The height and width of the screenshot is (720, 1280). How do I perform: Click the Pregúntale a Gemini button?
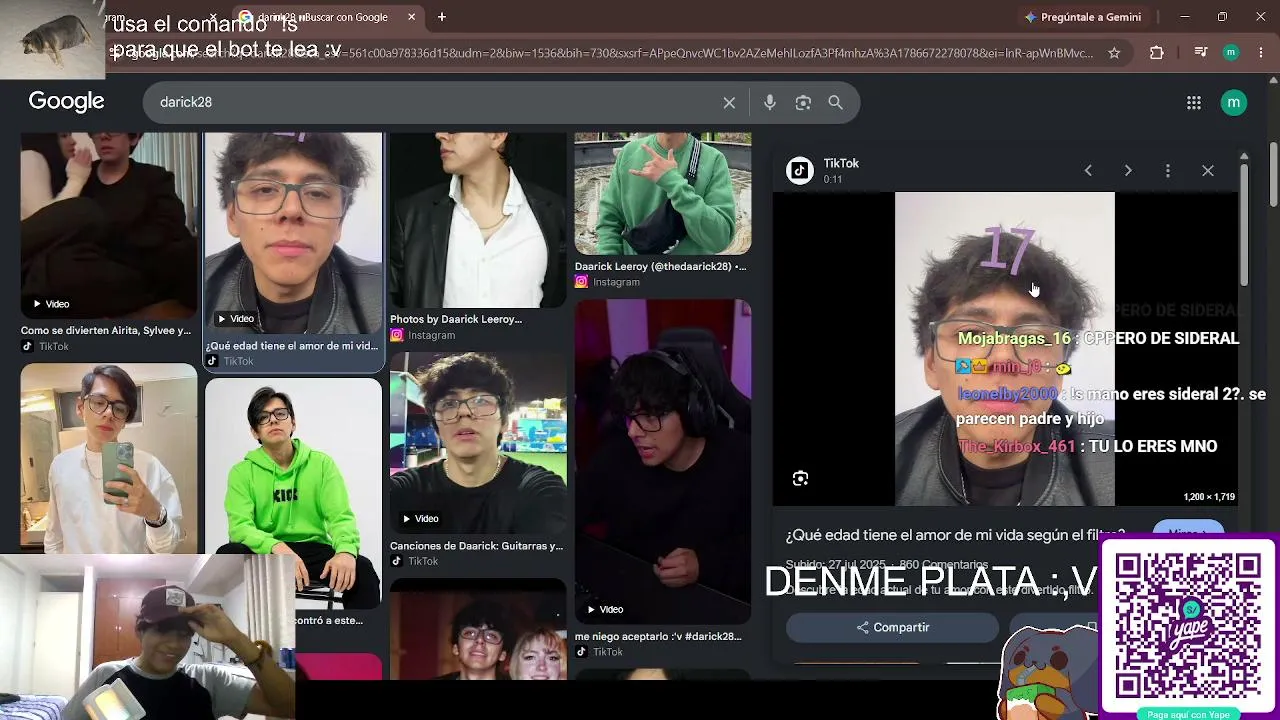[x=1082, y=17]
